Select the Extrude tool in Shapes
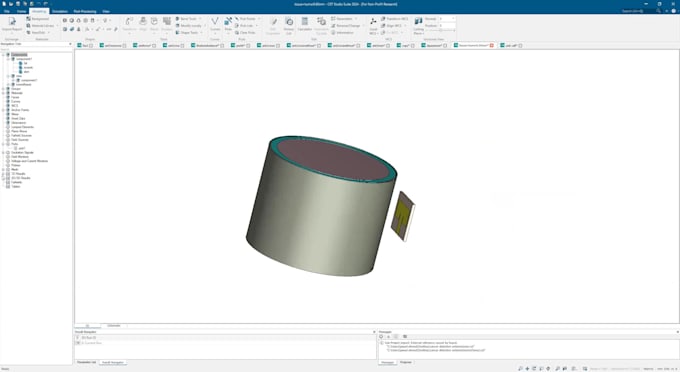This screenshot has width=680, height=372. point(65,29)
